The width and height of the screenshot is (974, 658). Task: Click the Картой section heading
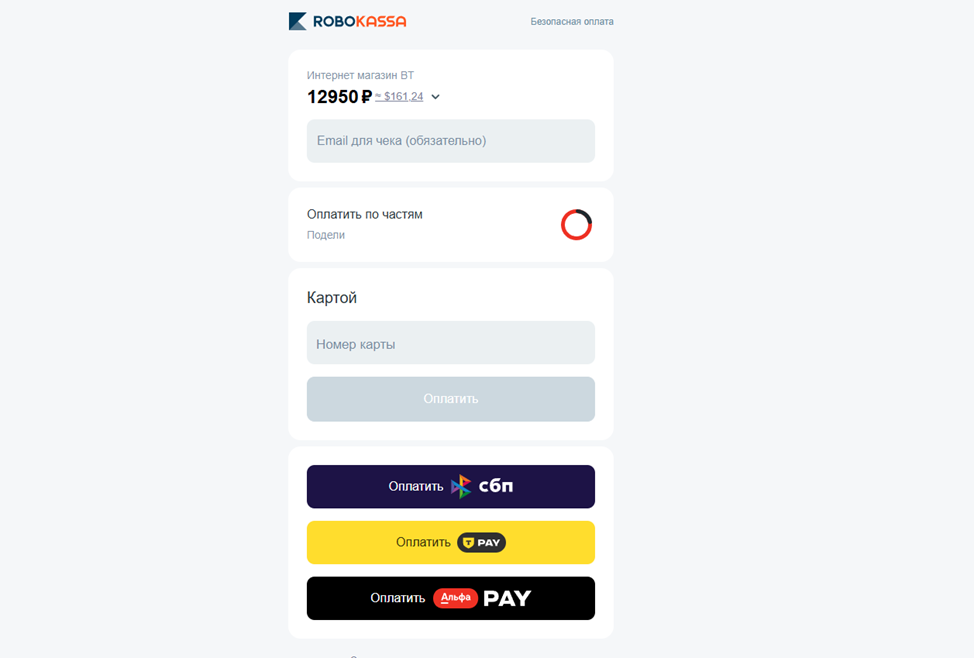tap(332, 298)
